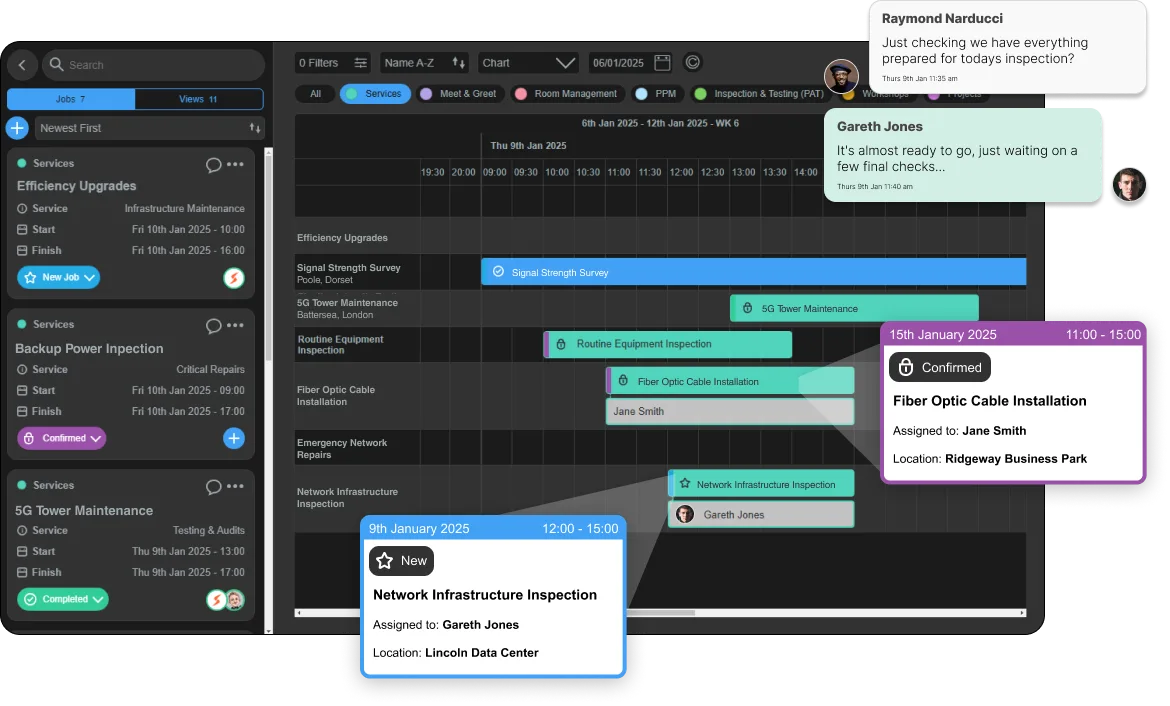Expand the Name A-Z sort dropdown
Image resolution: width=1170 pixels, height=706 pixels.
coord(425,63)
